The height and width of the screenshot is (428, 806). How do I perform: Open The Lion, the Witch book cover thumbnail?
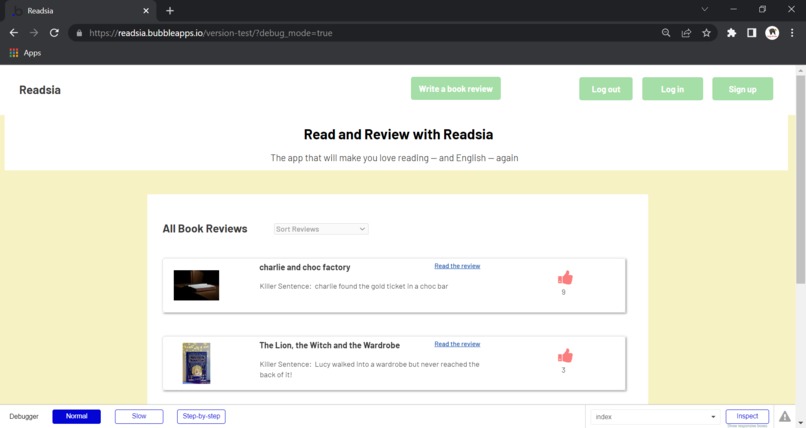pyautogui.click(x=196, y=363)
